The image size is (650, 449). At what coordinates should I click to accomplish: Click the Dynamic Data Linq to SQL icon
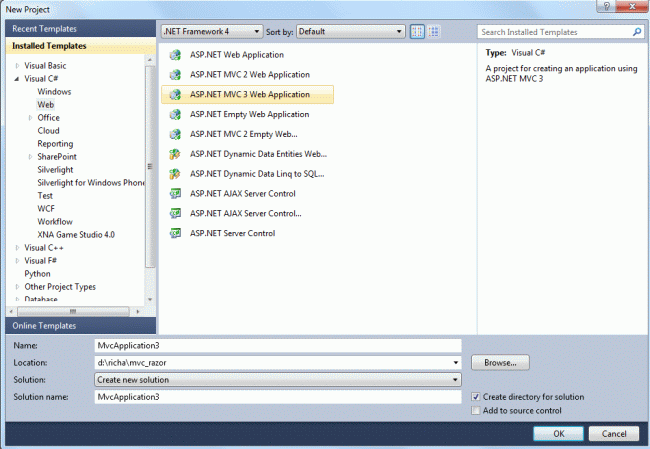point(175,174)
